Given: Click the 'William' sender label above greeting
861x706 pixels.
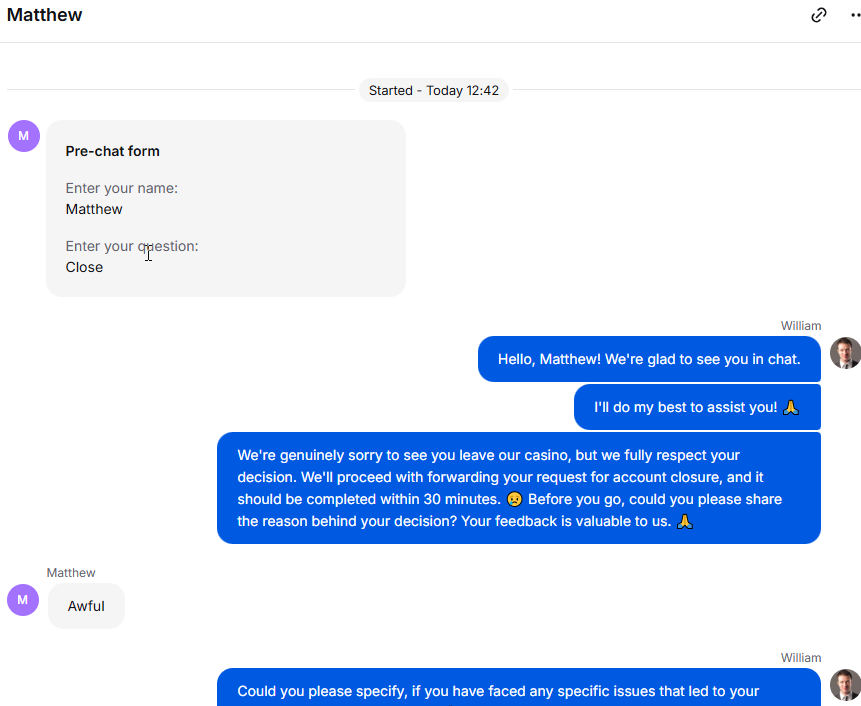Looking at the screenshot, I should [801, 326].
